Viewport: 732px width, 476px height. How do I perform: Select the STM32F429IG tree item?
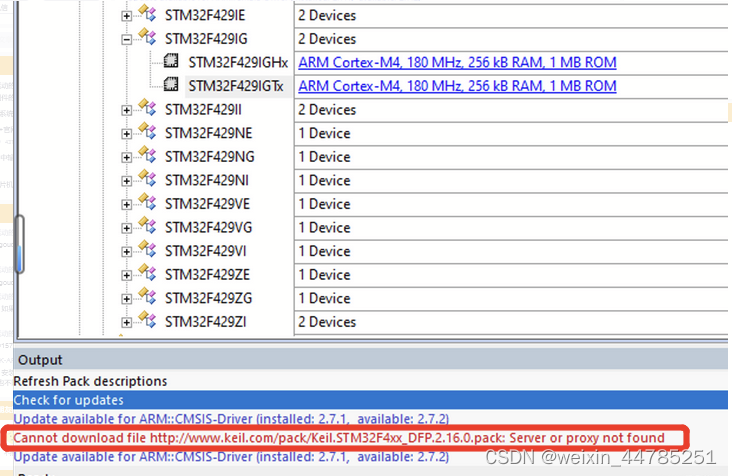click(x=206, y=39)
